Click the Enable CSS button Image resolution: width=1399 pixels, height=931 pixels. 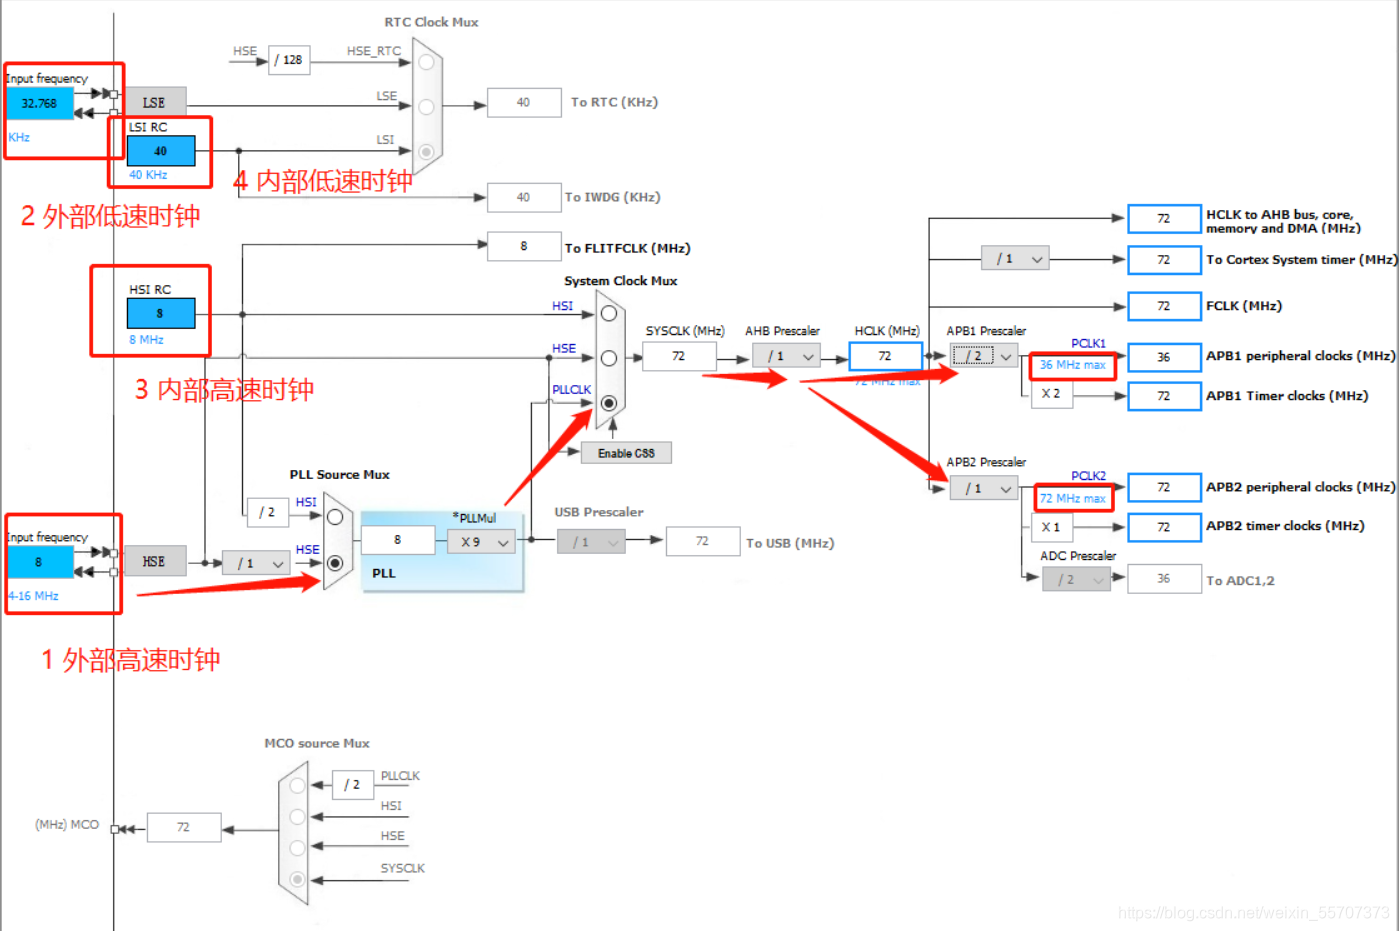(x=626, y=453)
